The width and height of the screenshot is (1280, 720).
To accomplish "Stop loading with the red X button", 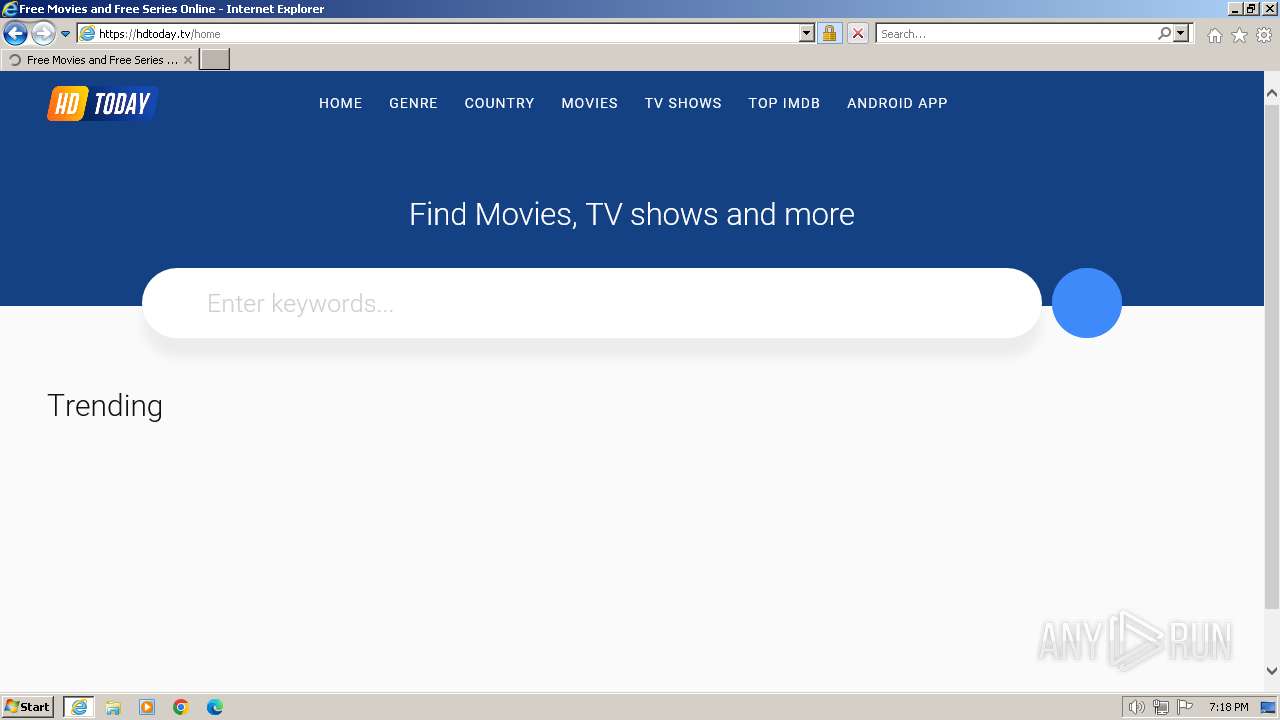I will [x=857, y=33].
